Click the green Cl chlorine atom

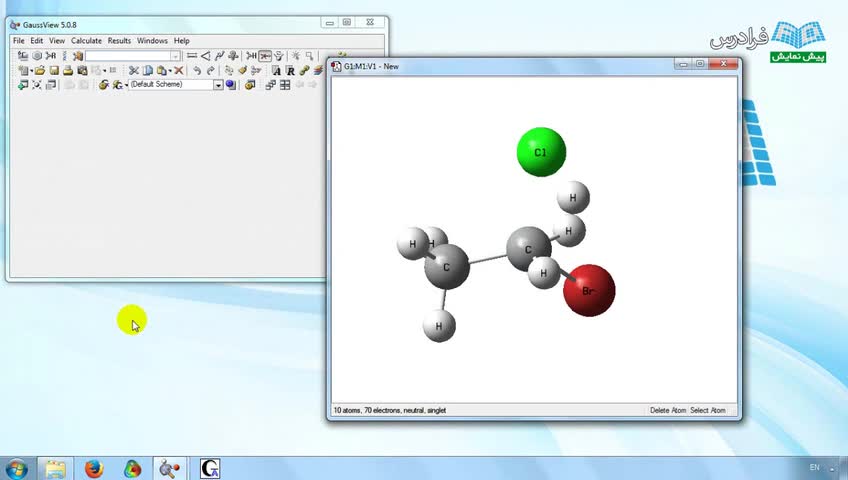click(x=541, y=152)
